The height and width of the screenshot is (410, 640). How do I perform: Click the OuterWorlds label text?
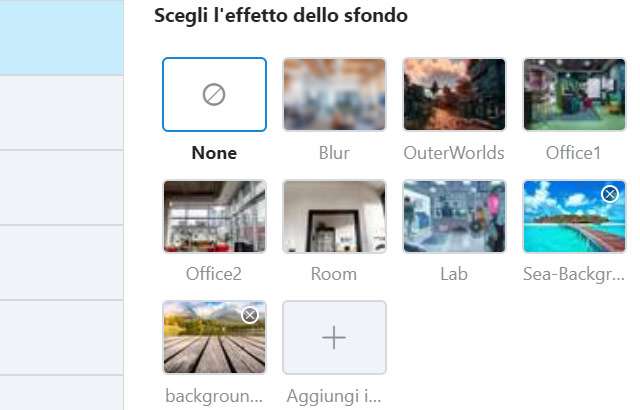pos(454,153)
